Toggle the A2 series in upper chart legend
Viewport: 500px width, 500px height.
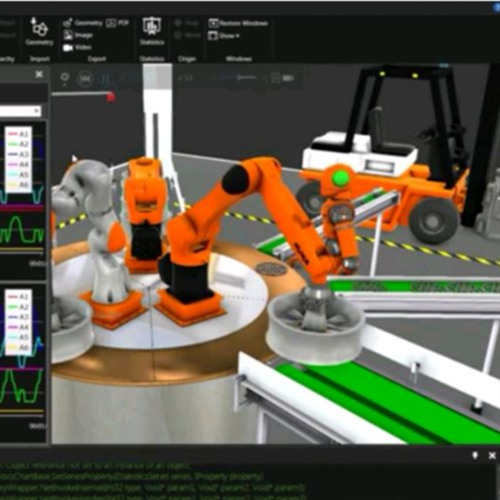coord(19,144)
